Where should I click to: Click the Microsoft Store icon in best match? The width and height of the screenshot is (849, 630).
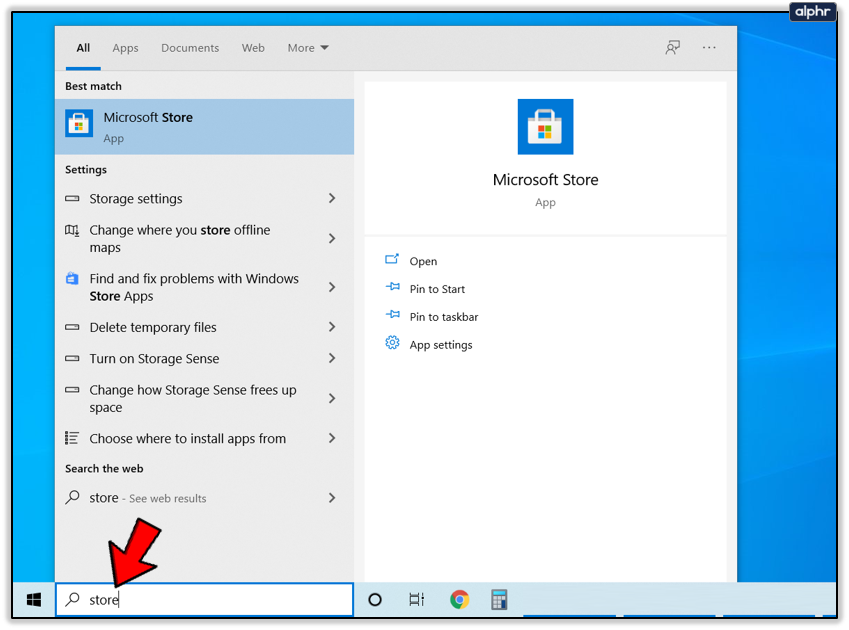click(79, 123)
